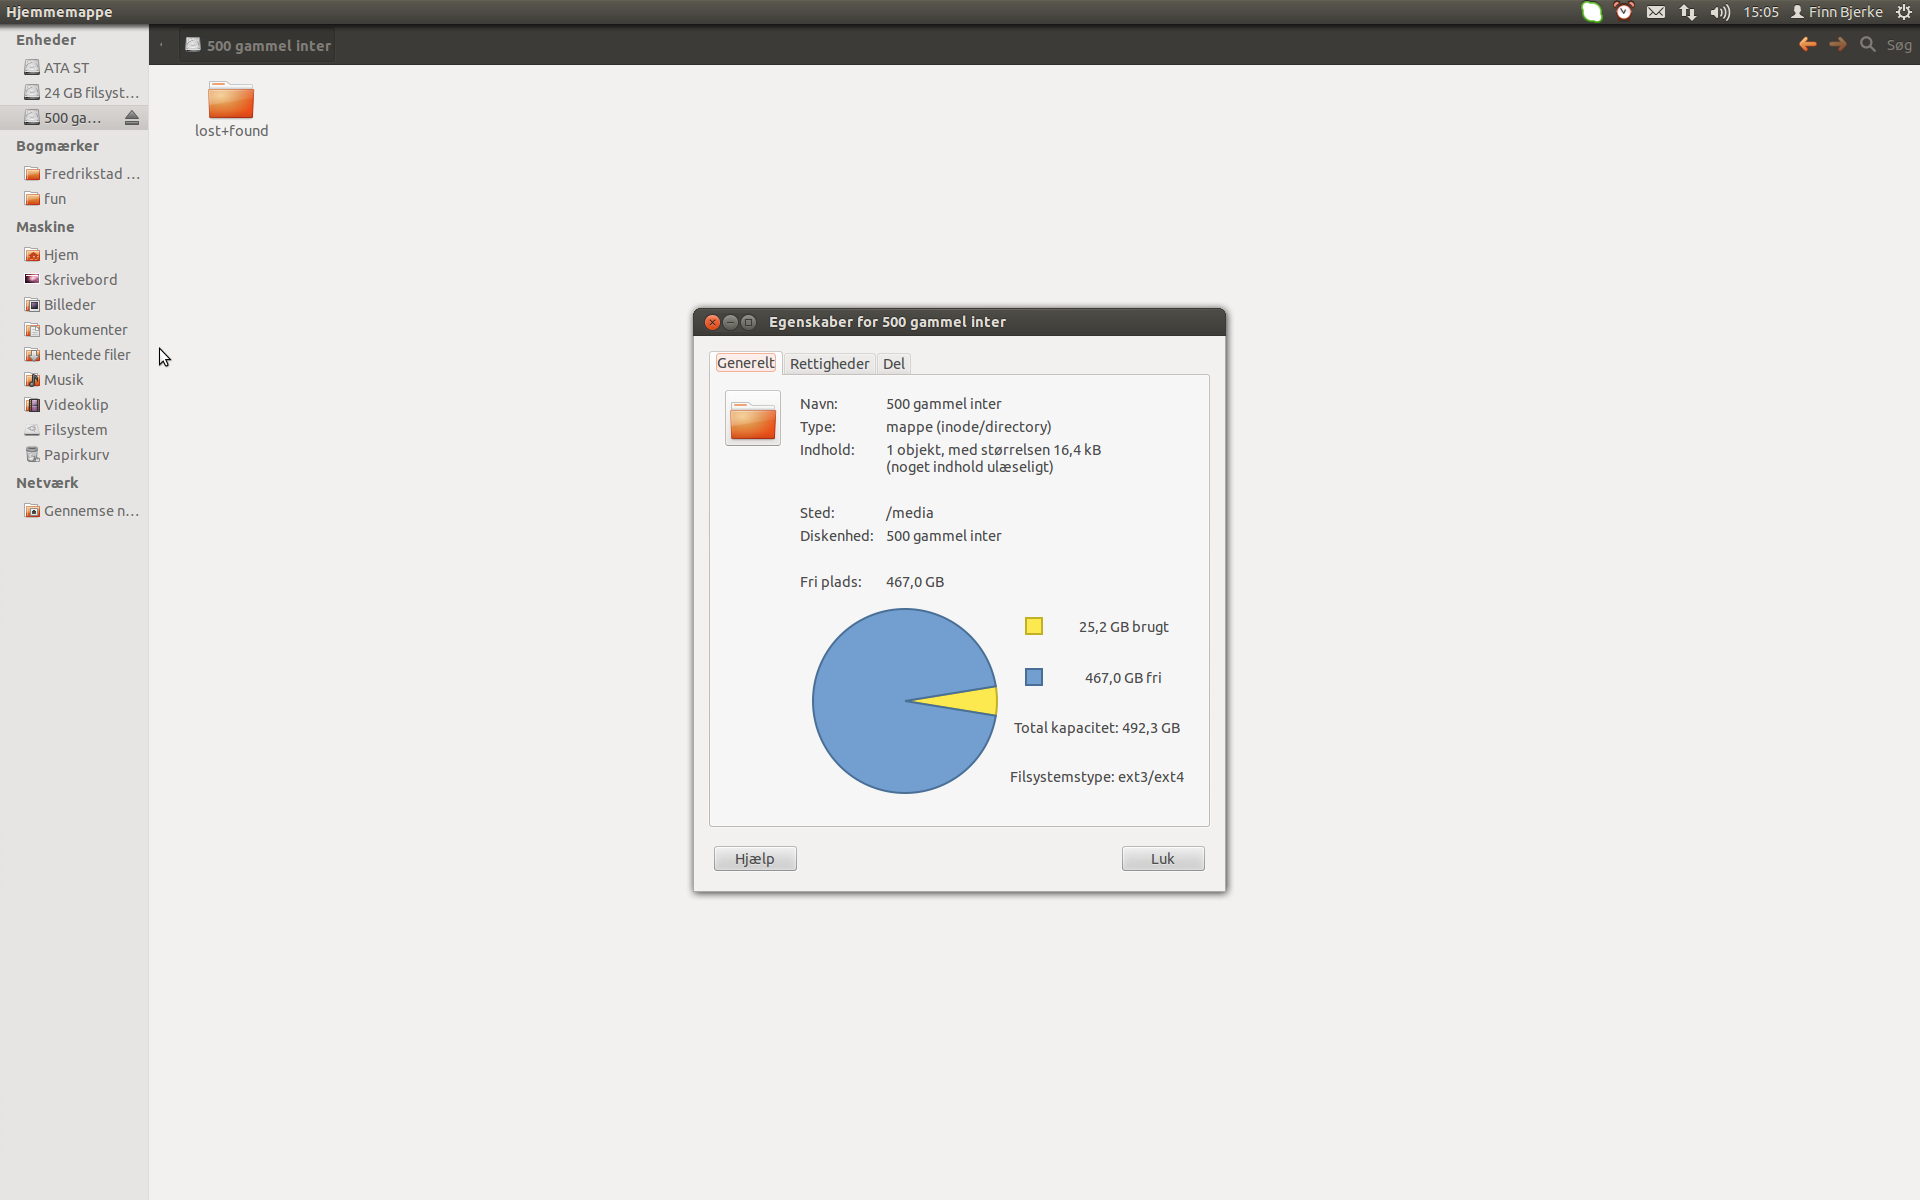Click the 25,2 GB brugt label
Screen dimensions: 1920x1200
[x=1124, y=627]
